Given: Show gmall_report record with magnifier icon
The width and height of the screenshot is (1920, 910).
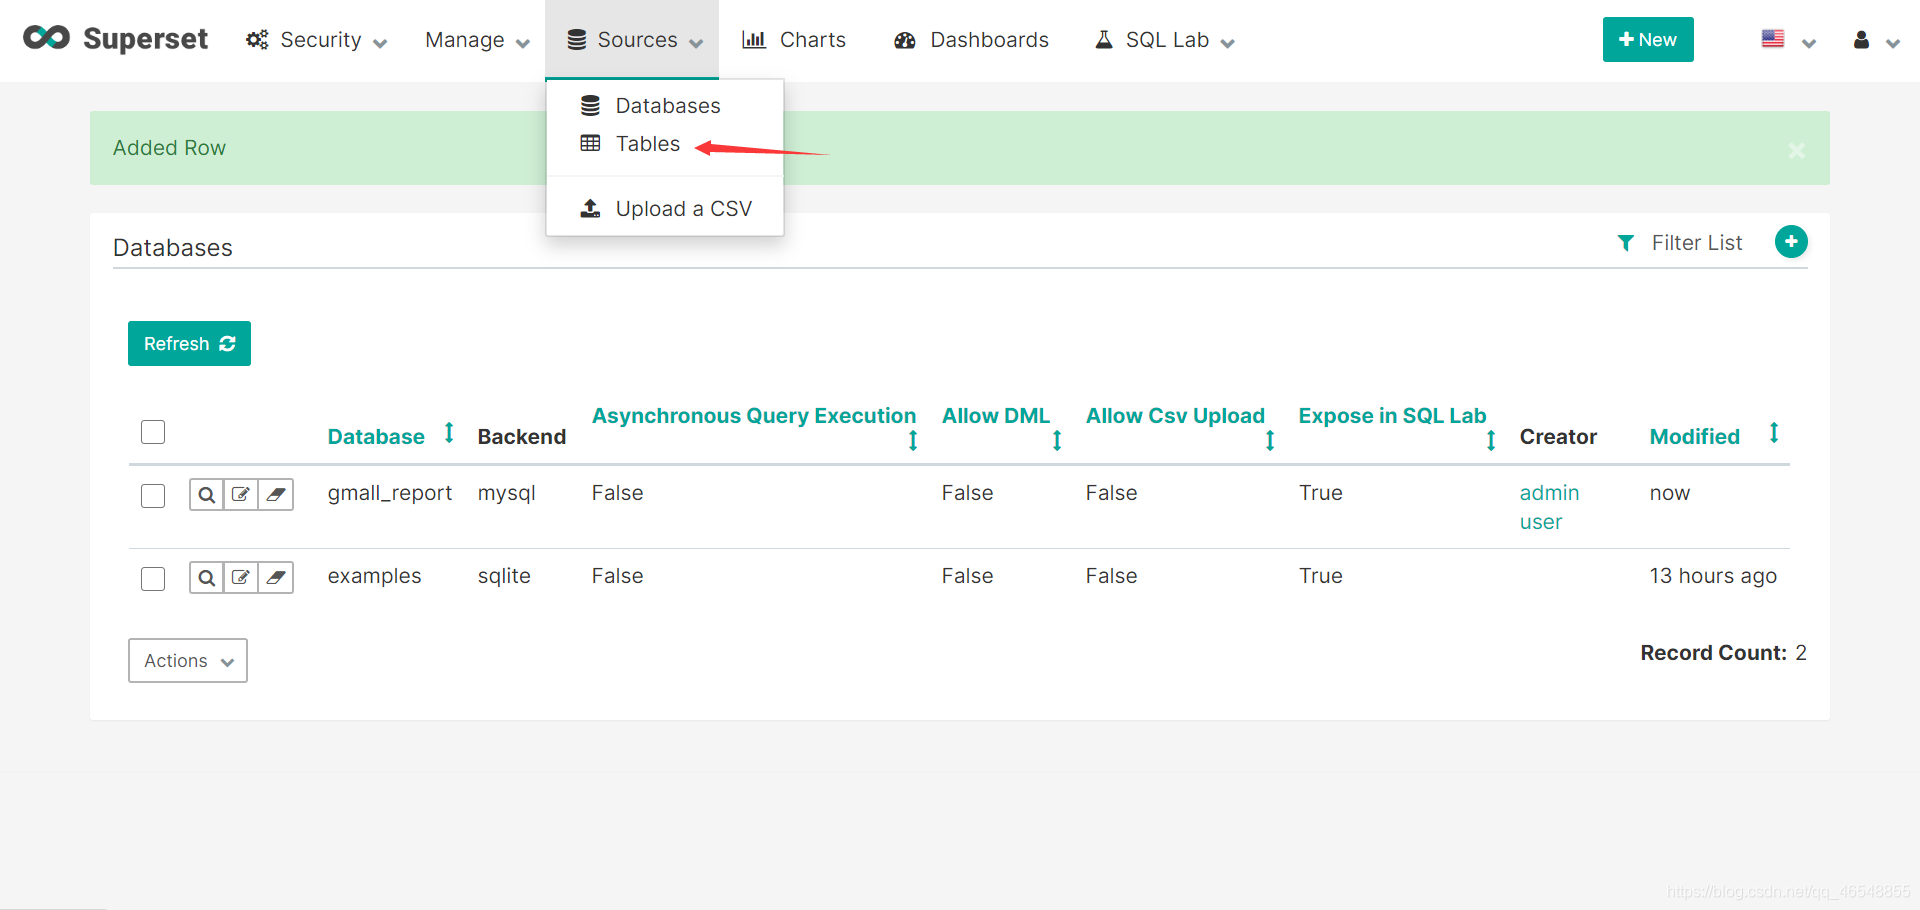Looking at the screenshot, I should point(206,494).
